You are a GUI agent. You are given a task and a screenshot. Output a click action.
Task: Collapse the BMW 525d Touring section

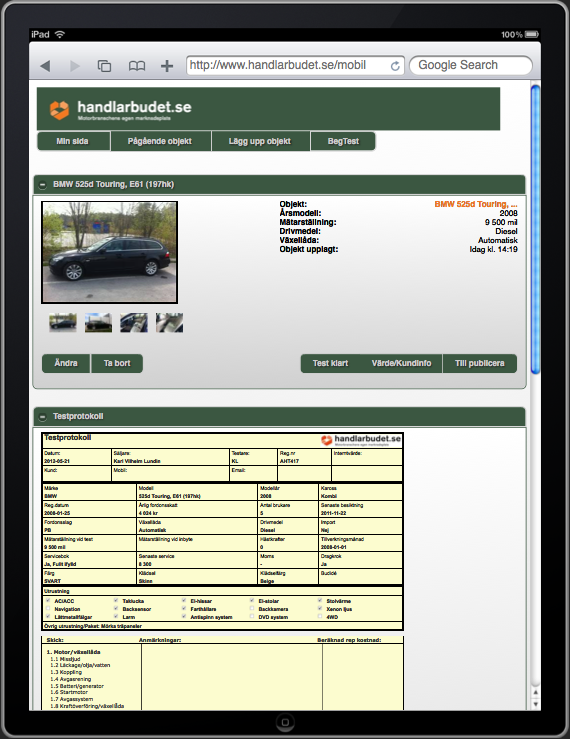click(x=43, y=185)
